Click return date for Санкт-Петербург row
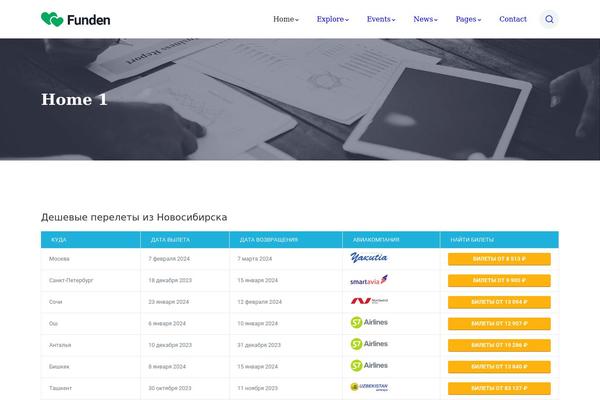This screenshot has width=600, height=400. 258,280
